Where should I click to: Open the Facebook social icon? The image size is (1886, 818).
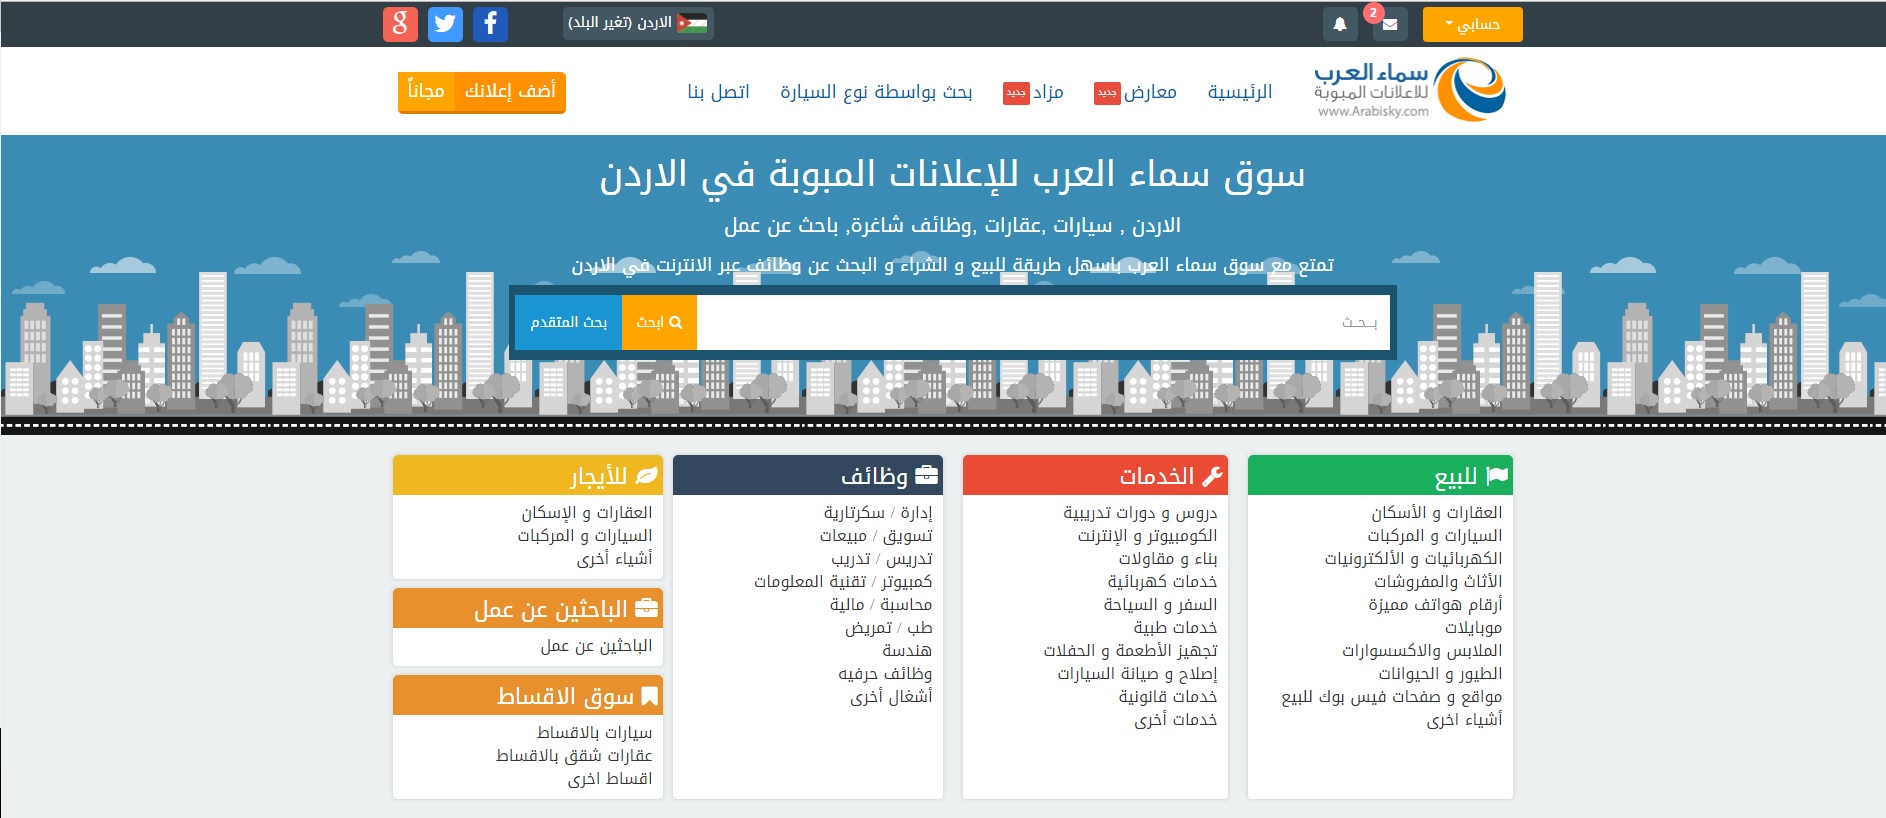point(490,24)
